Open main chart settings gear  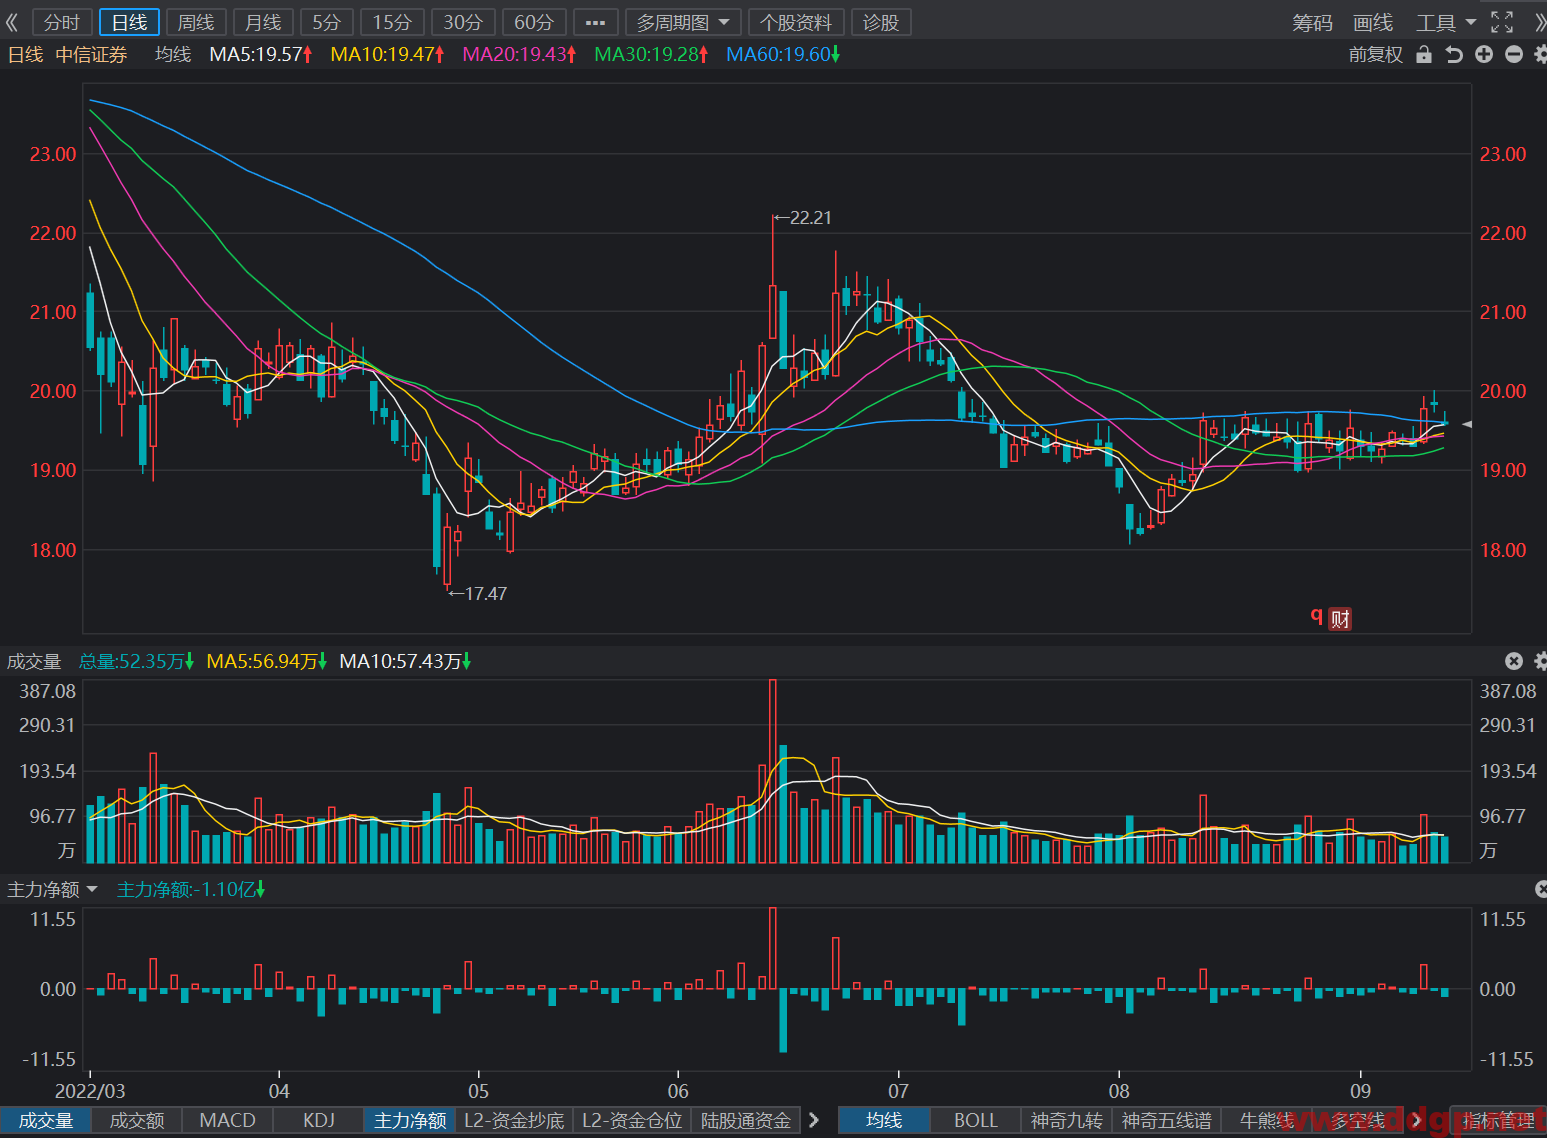click(x=1540, y=55)
